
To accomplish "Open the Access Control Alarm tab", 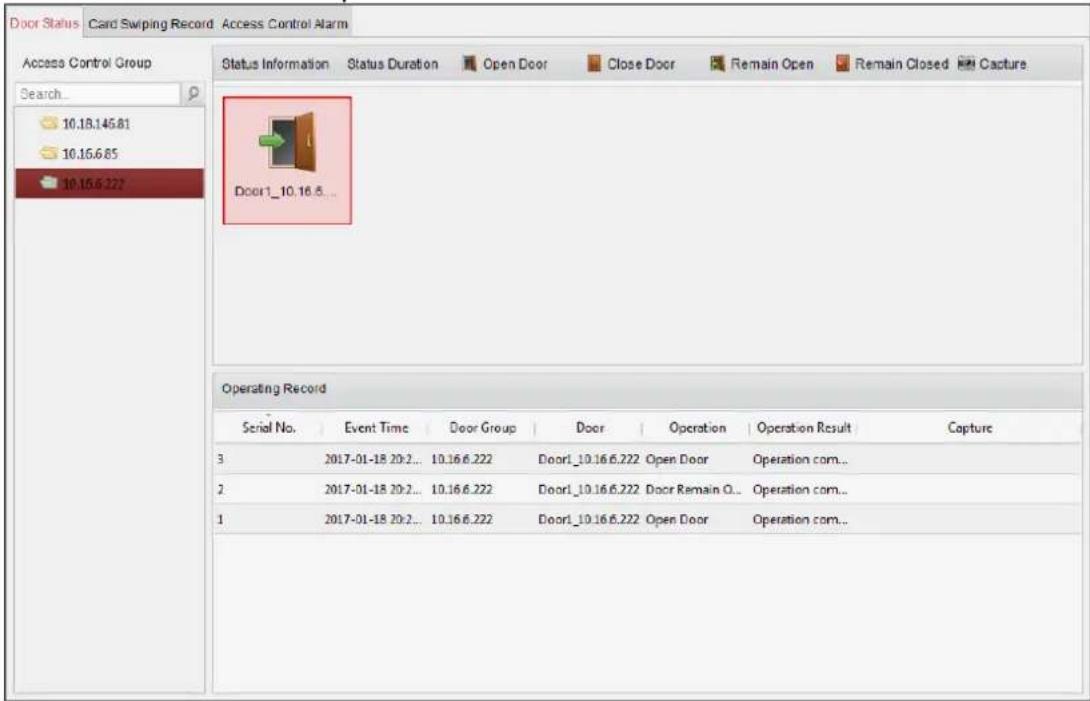I will (x=284, y=24).
